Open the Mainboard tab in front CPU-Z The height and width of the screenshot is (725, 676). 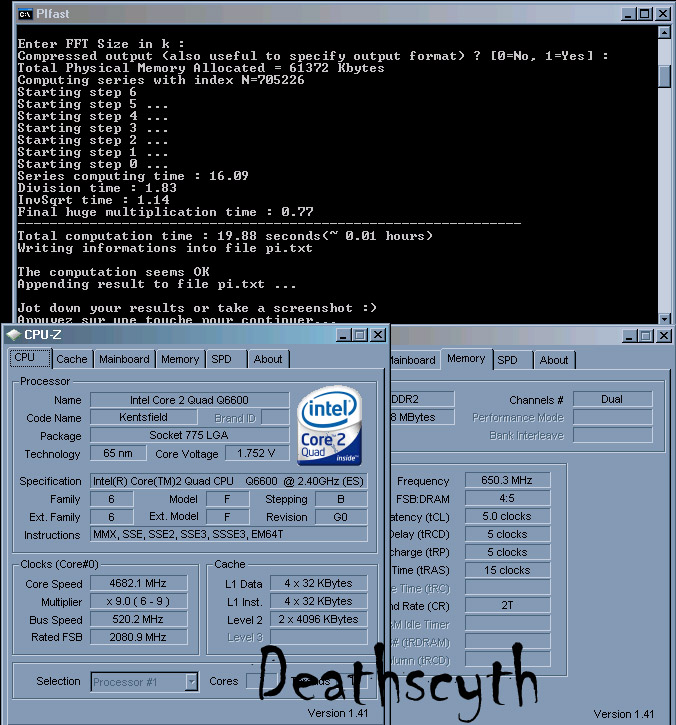click(124, 359)
